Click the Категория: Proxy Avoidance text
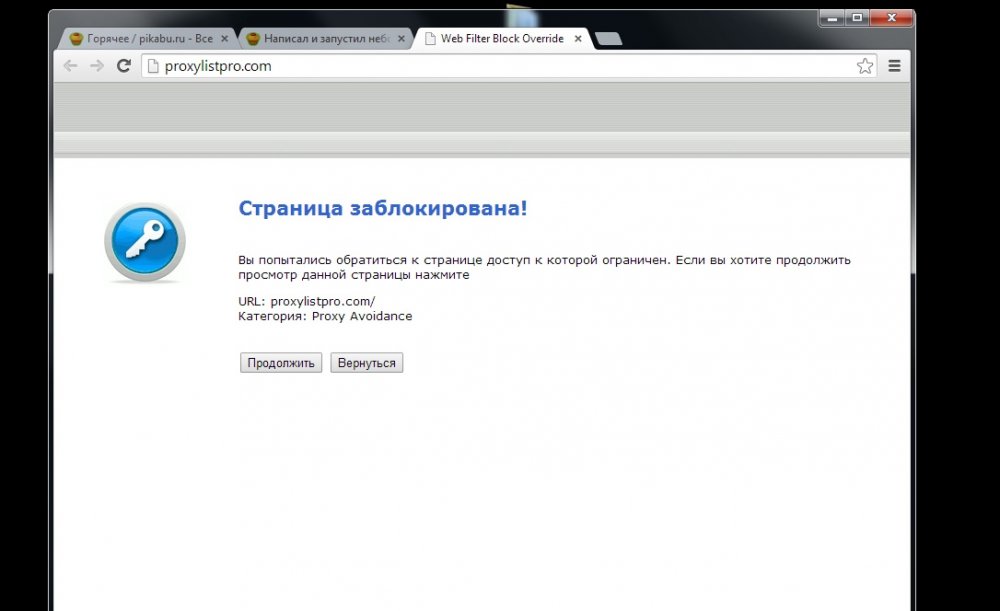The image size is (1000, 611). click(325, 316)
